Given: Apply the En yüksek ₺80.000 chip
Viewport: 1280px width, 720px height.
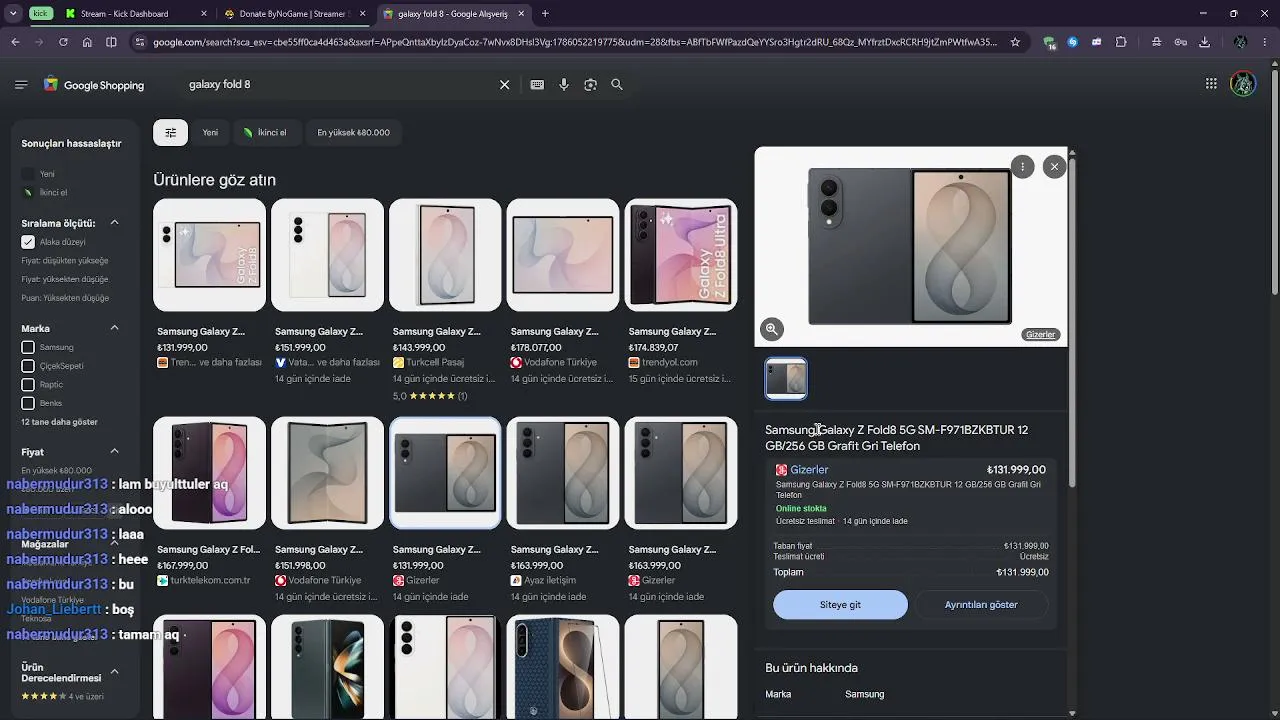Looking at the screenshot, I should 353,132.
